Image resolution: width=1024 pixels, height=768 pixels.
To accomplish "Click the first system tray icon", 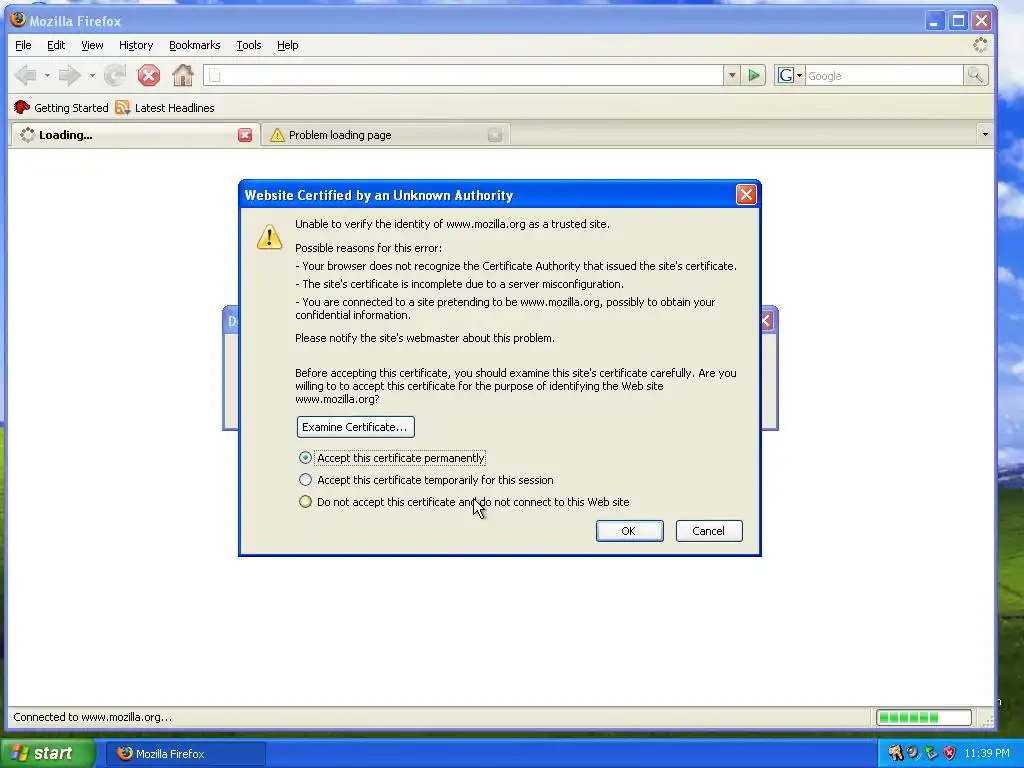I will (895, 754).
